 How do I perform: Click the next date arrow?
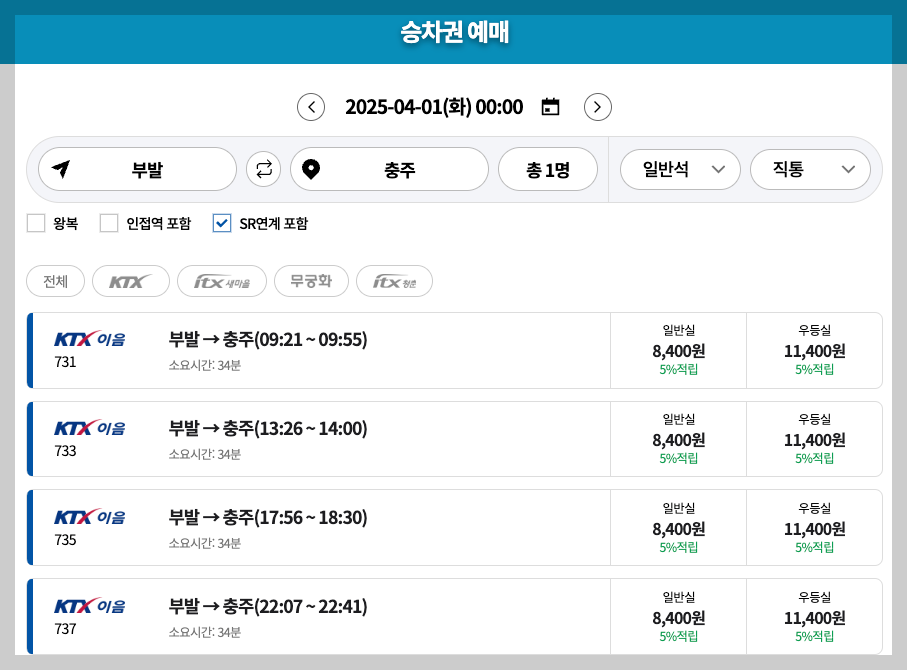pyautogui.click(x=597, y=106)
